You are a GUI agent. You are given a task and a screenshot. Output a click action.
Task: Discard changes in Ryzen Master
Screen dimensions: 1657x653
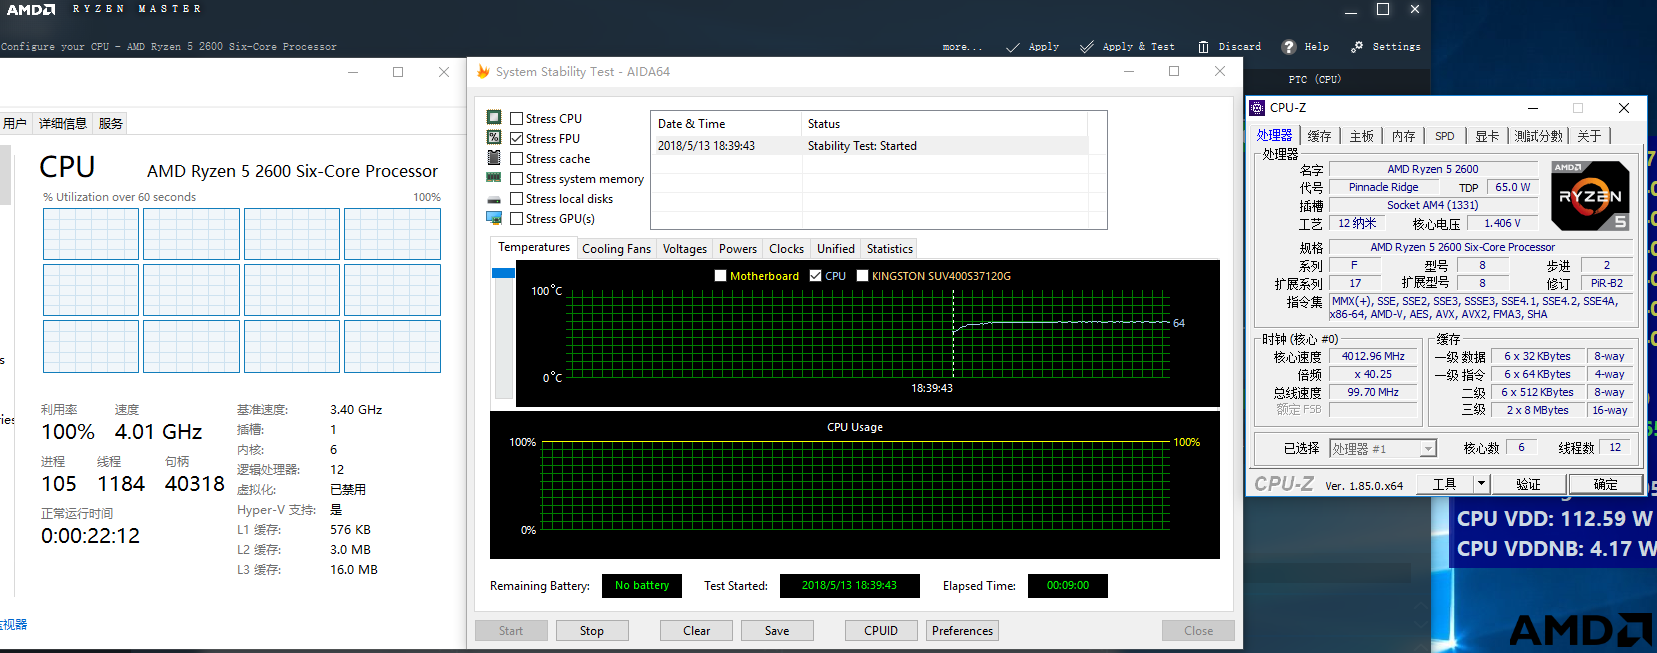[x=1229, y=47]
